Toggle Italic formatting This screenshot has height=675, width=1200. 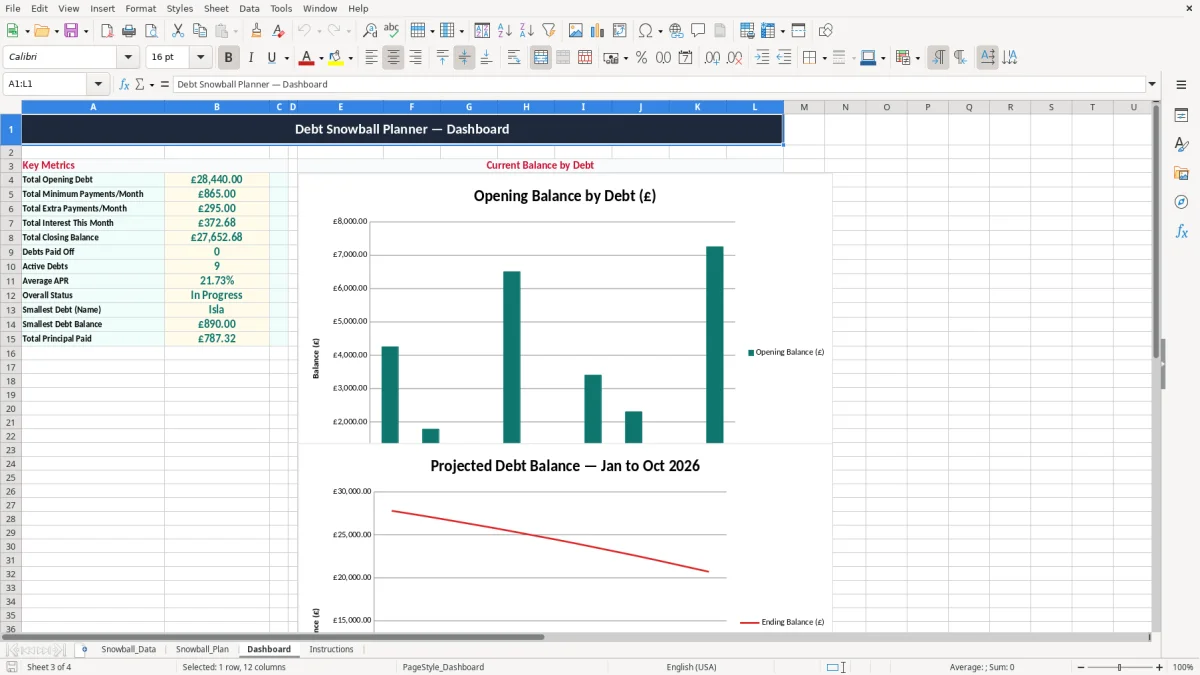250,58
